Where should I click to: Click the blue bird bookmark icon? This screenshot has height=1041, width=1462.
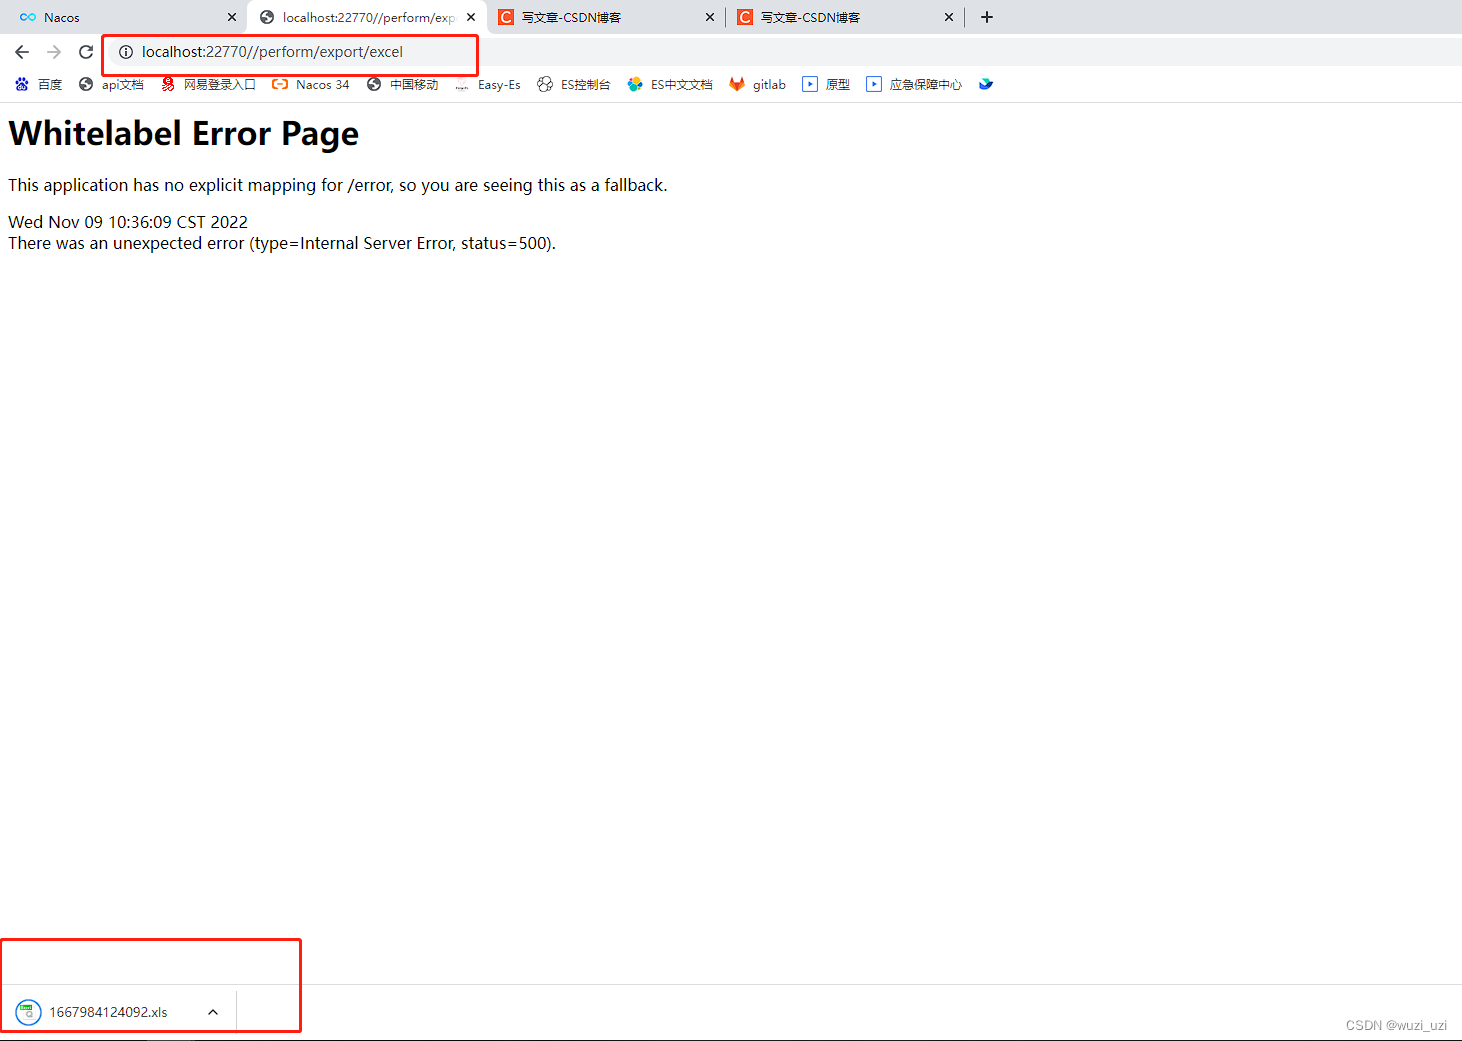986,84
